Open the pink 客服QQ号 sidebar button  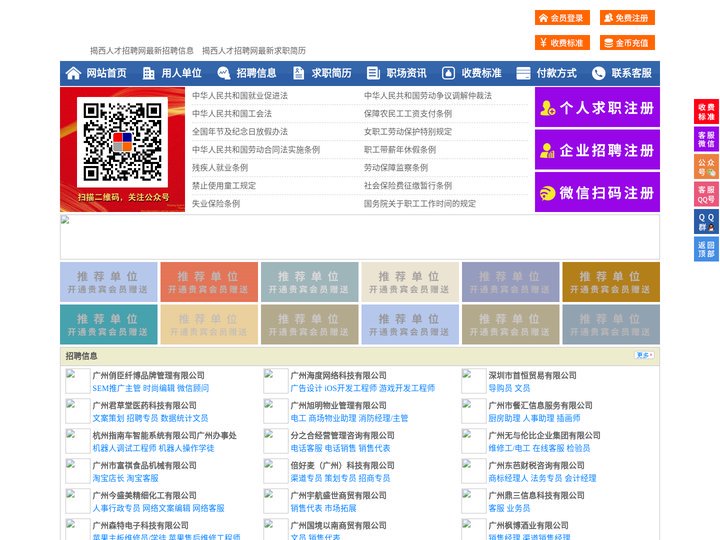tap(706, 194)
